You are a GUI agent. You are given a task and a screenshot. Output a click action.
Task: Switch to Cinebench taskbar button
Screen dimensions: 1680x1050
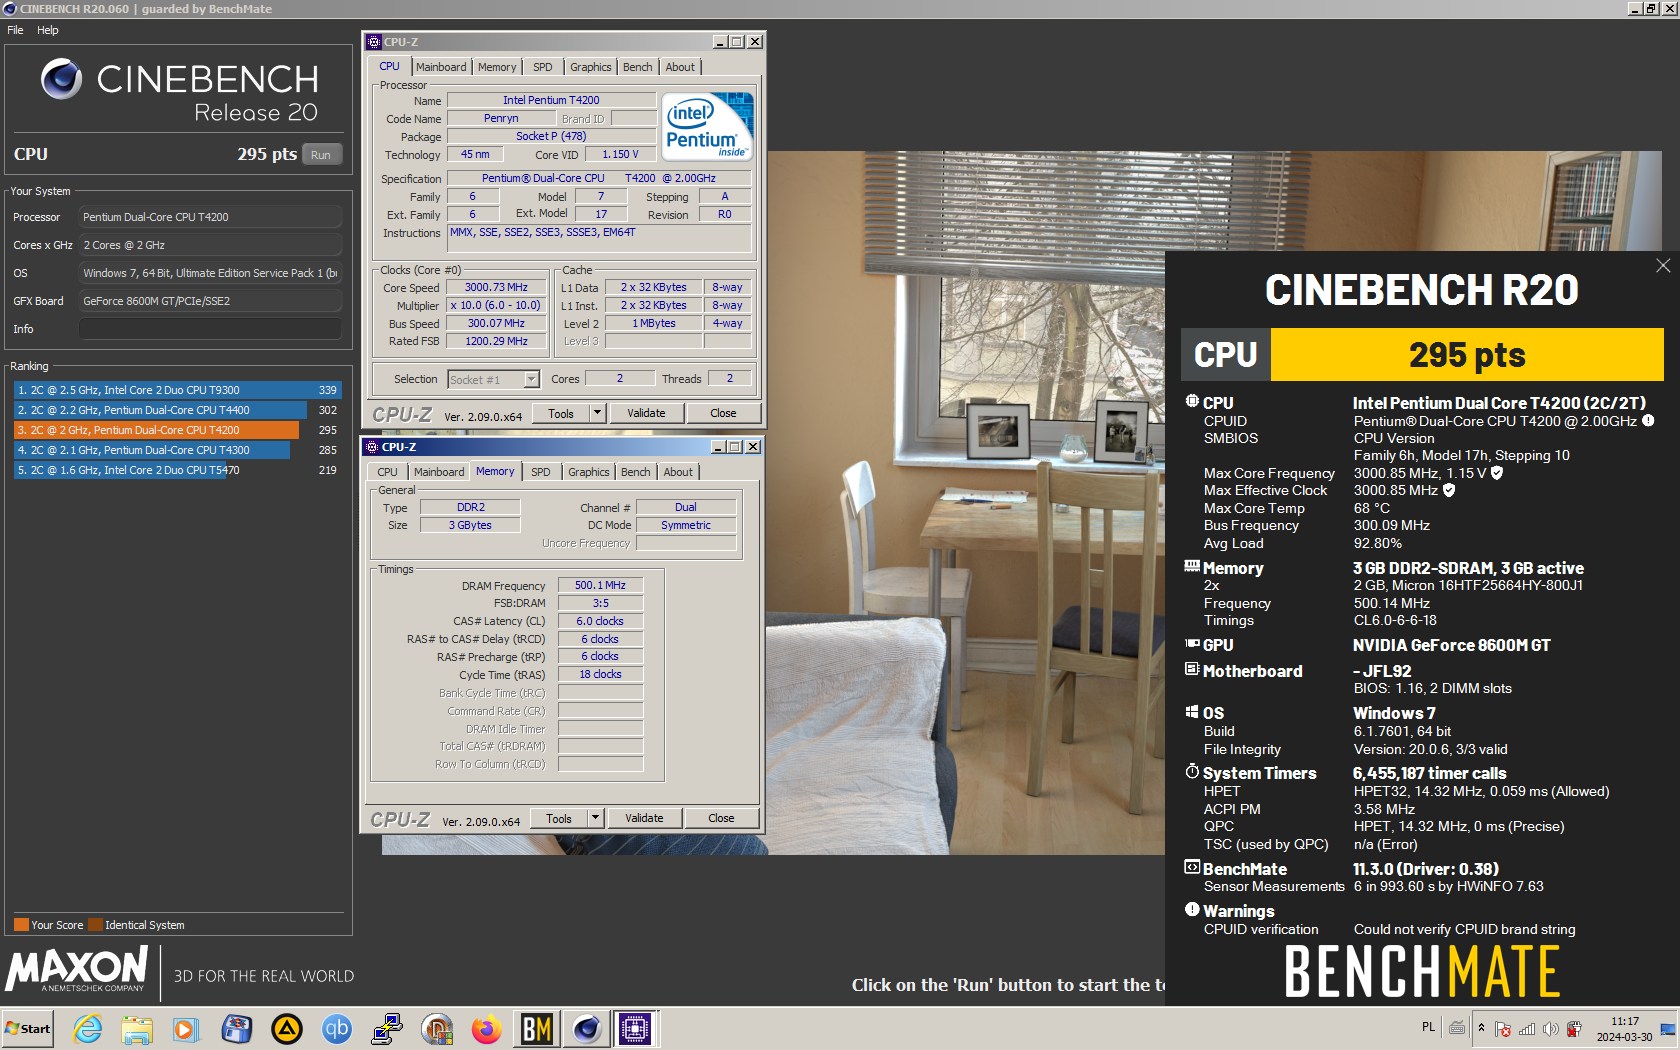point(587,1028)
